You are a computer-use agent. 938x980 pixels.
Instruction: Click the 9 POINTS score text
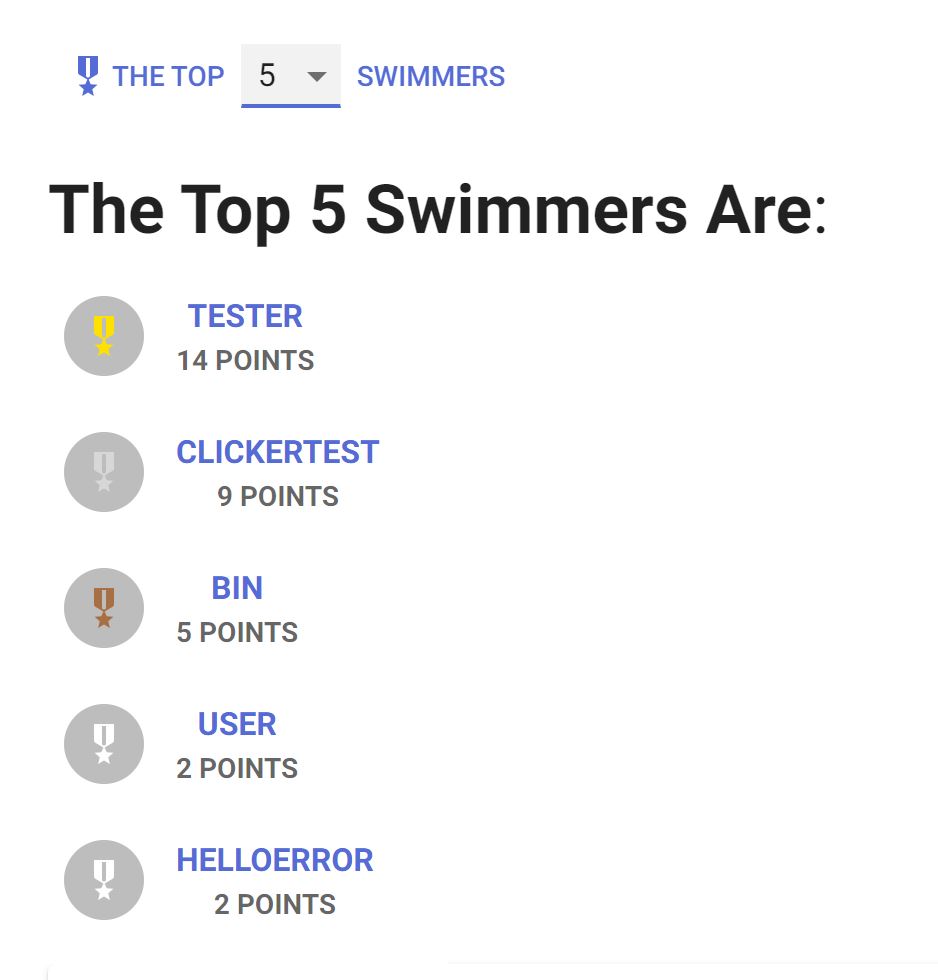(278, 496)
